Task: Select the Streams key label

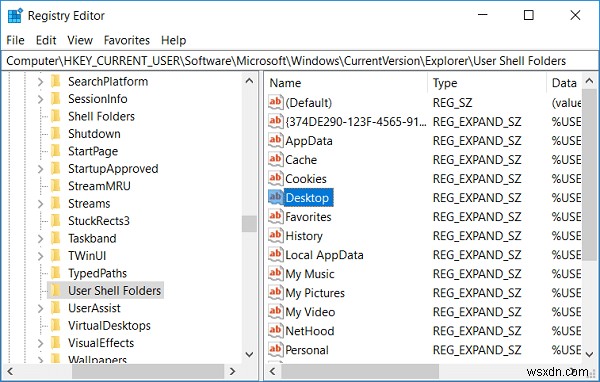Action: (89, 204)
